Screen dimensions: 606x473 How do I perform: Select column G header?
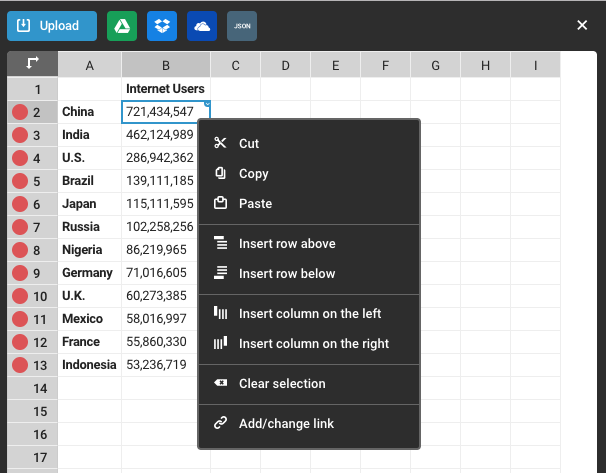tap(435, 65)
